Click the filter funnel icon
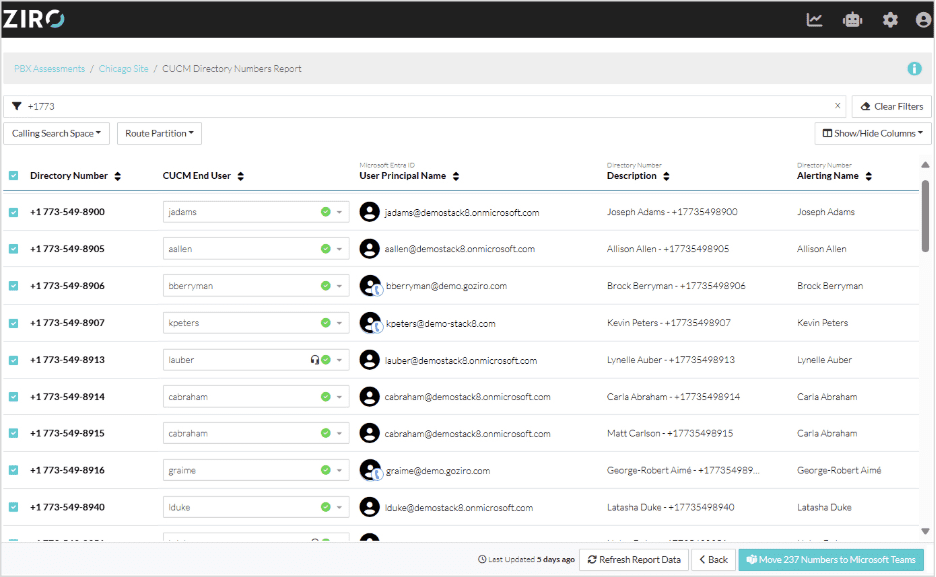Viewport: 936px width, 577px height. pyautogui.click(x=17, y=106)
